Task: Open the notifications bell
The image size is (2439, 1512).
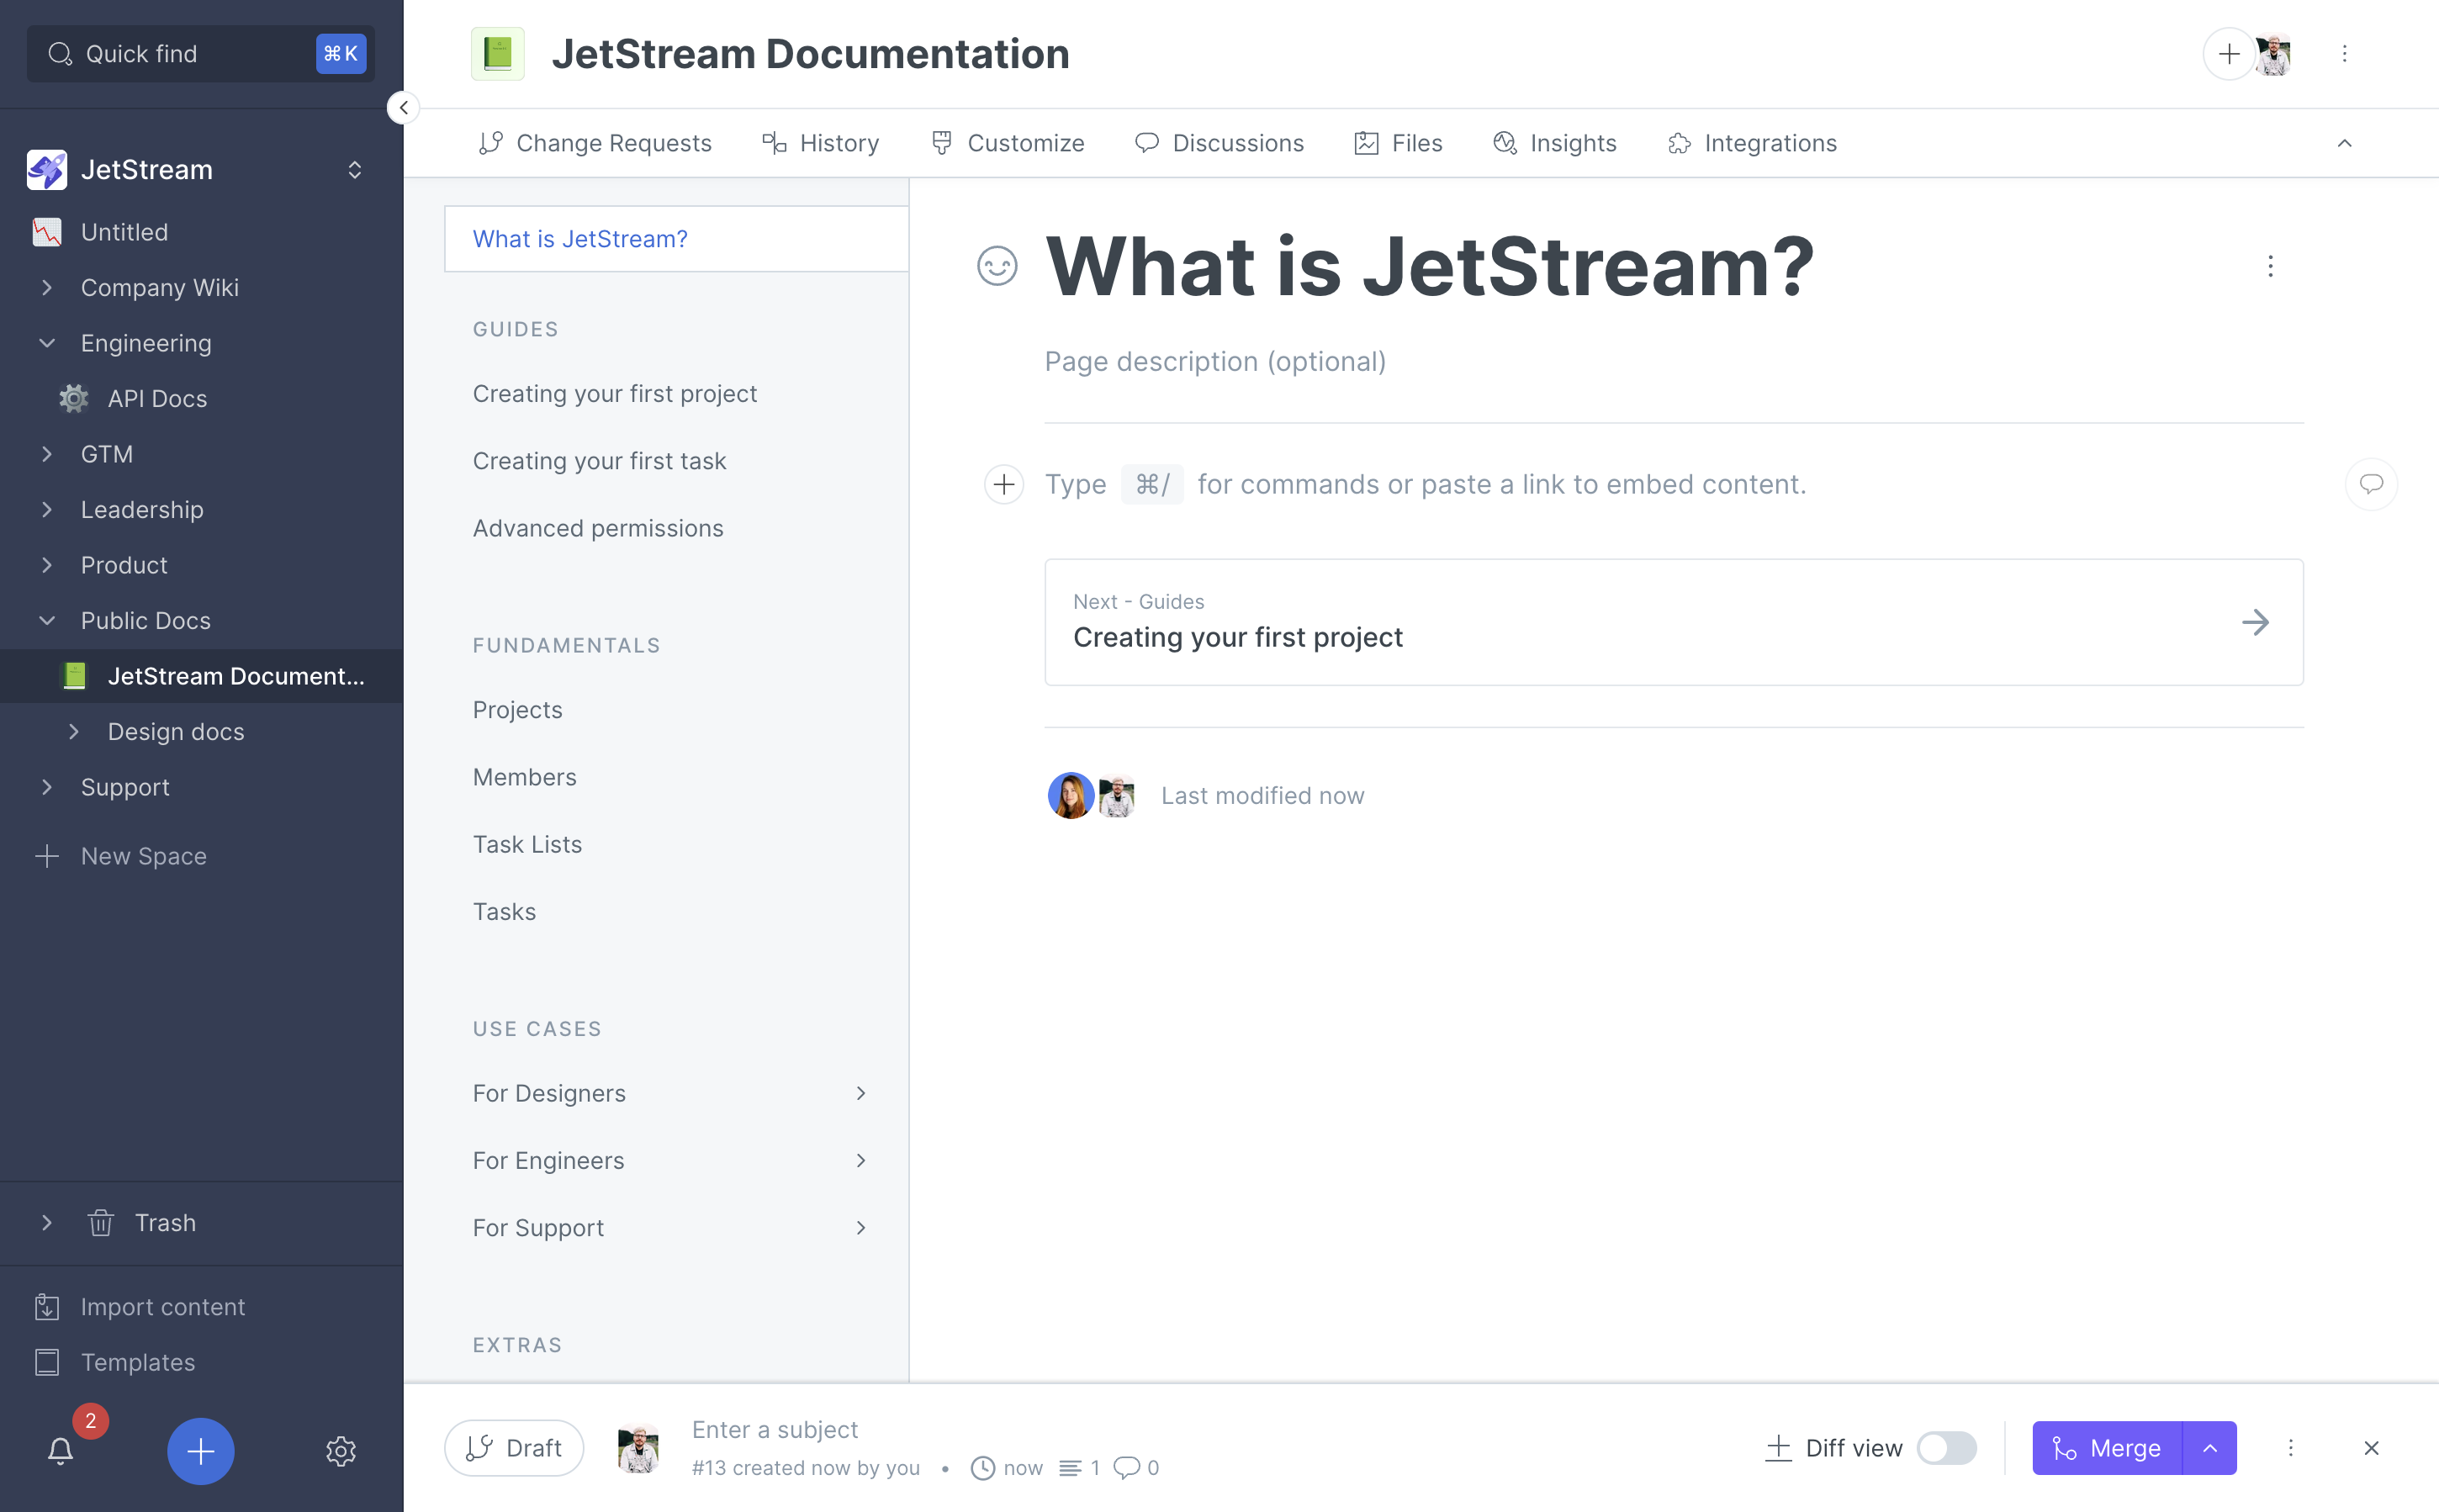Action: tap(61, 1450)
